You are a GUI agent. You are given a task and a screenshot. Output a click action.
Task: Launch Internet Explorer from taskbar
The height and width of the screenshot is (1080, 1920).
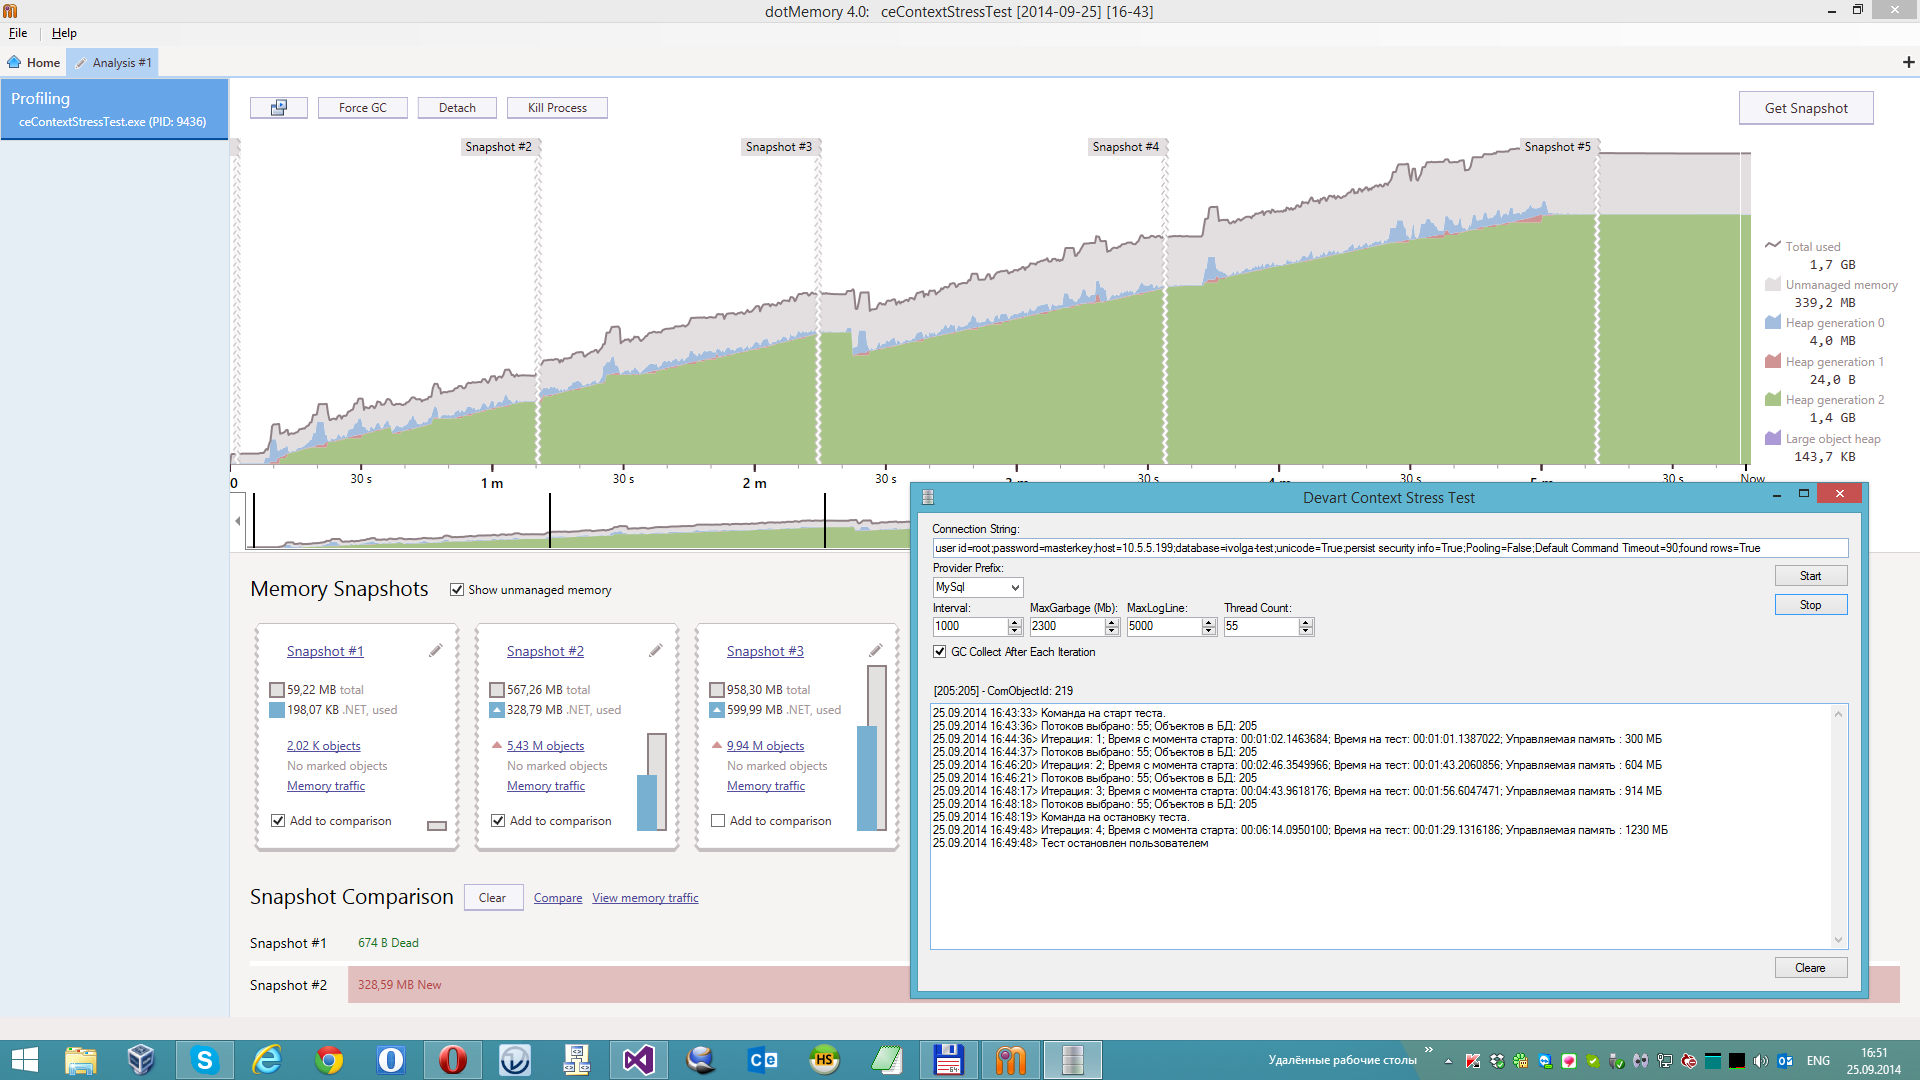click(266, 1060)
